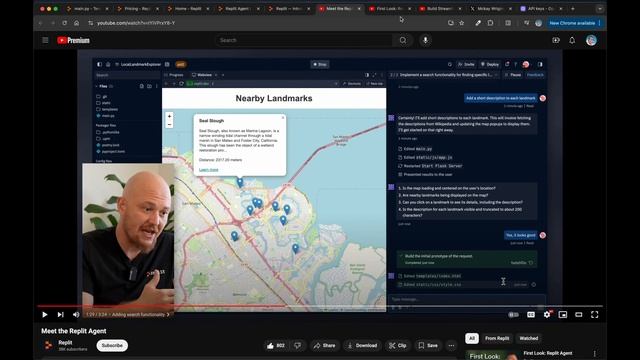
Task: Click the YouTube search magnifier button
Action: pyautogui.click(x=403, y=40)
